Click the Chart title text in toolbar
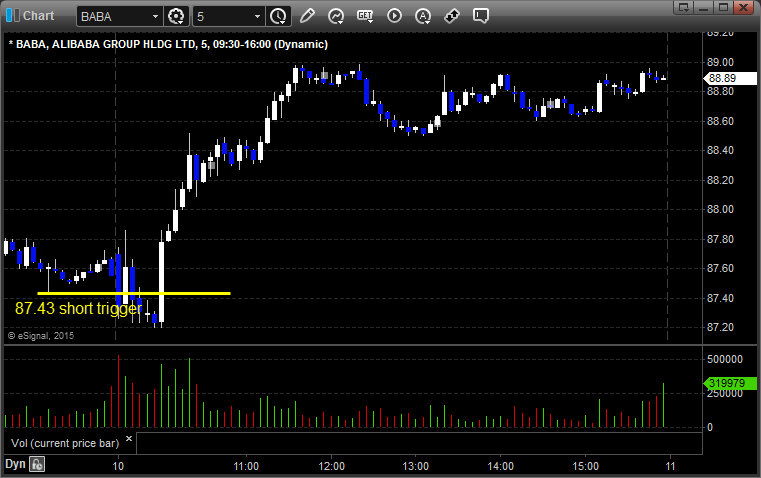This screenshot has height=478, width=761. (x=38, y=16)
